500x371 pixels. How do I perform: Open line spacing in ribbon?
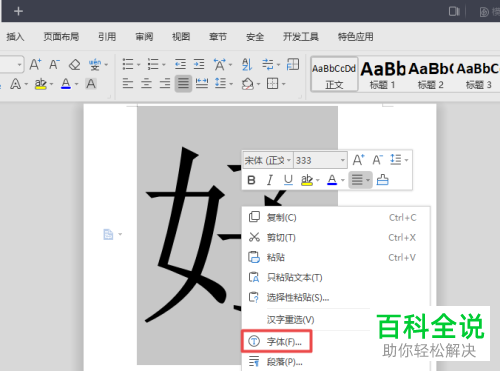pyautogui.click(x=221, y=83)
